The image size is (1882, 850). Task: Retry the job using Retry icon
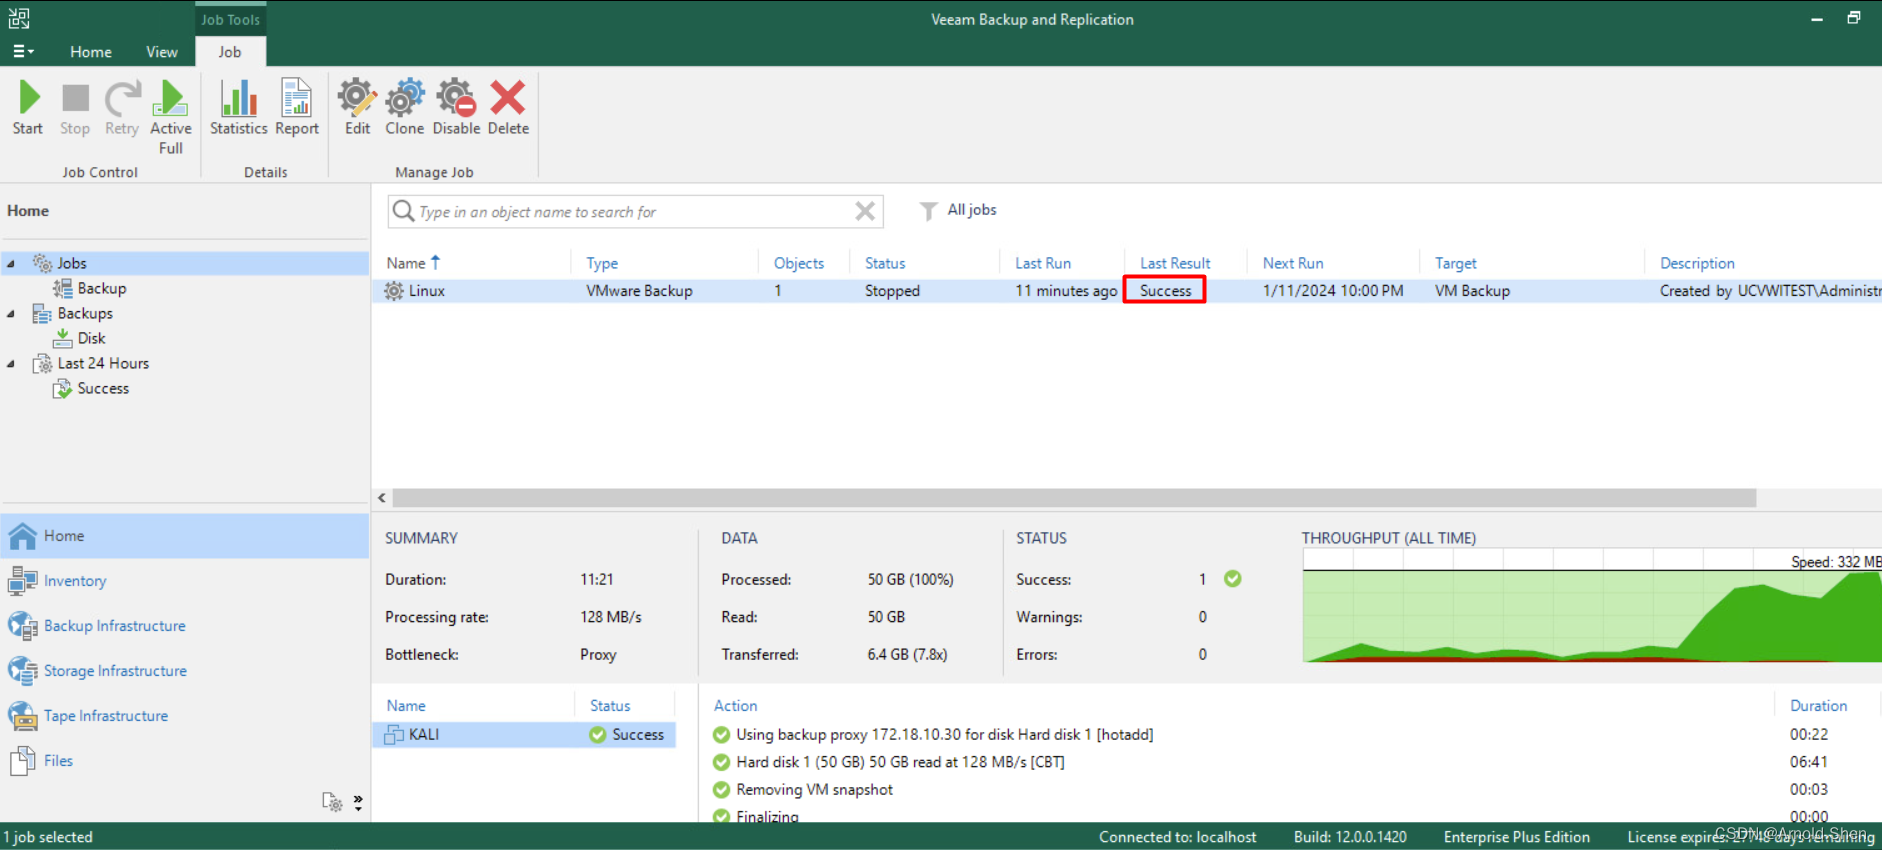(x=122, y=108)
